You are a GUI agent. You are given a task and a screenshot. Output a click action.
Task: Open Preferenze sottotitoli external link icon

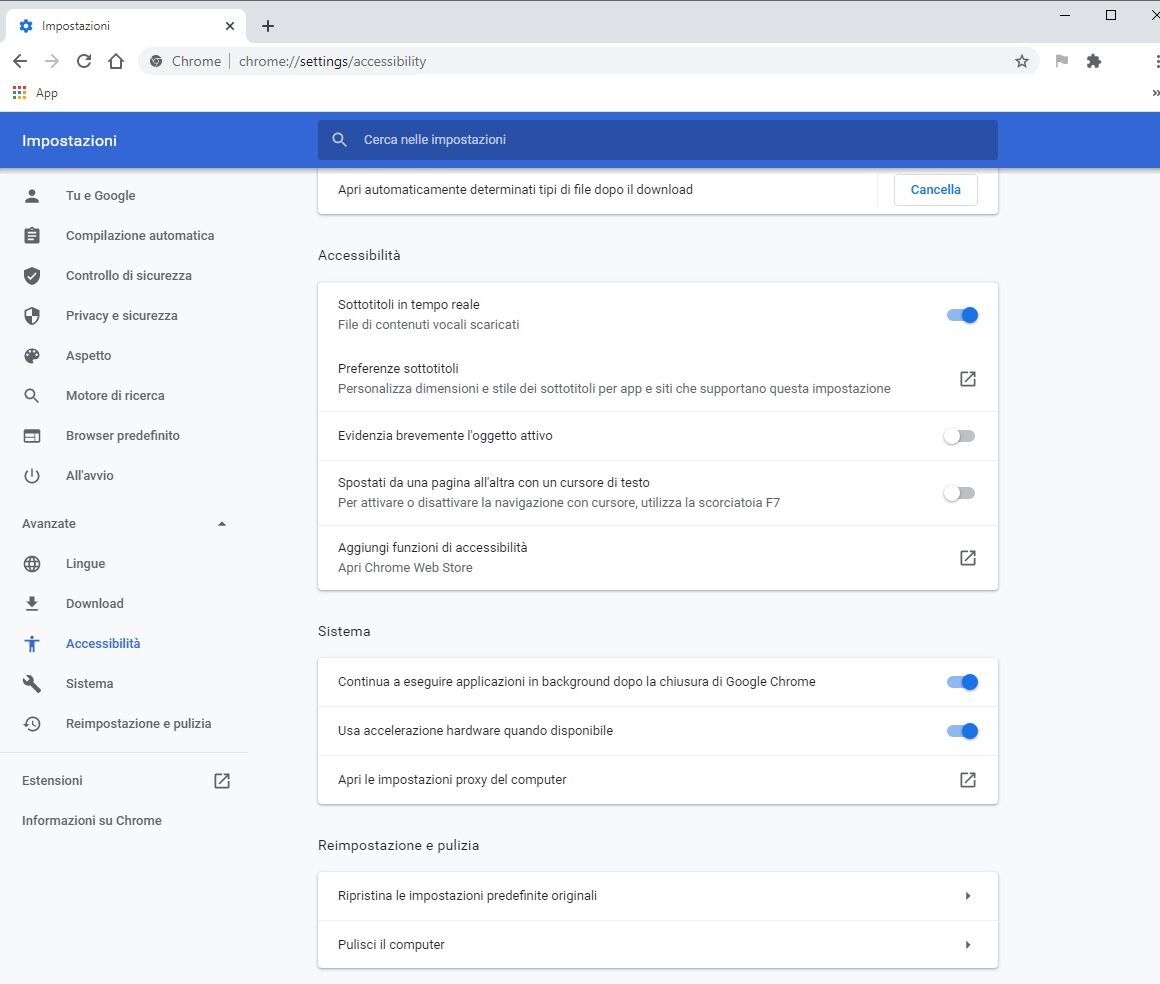pyautogui.click(x=966, y=379)
